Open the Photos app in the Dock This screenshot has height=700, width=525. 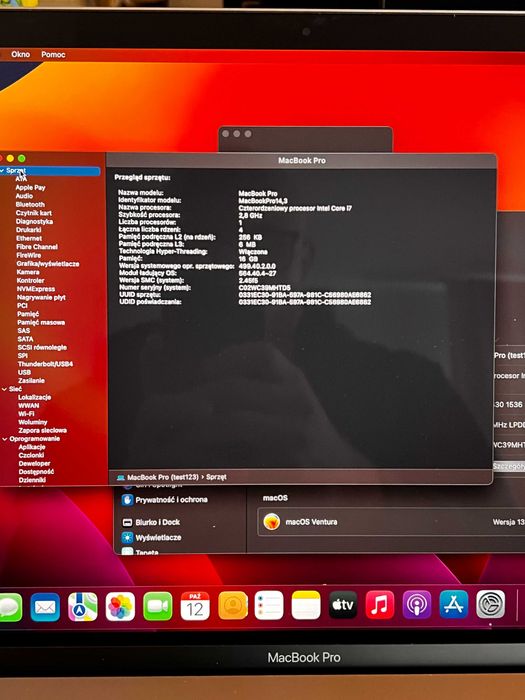[x=120, y=607]
